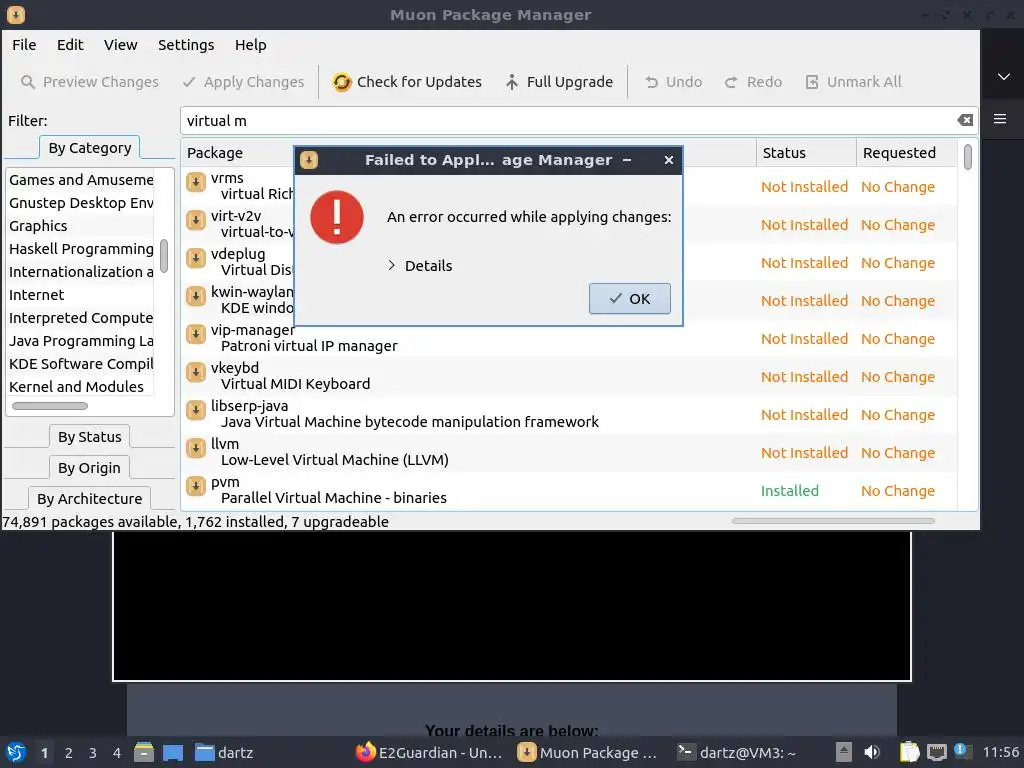Open the File menu
The image size is (1024, 768).
pyautogui.click(x=24, y=45)
